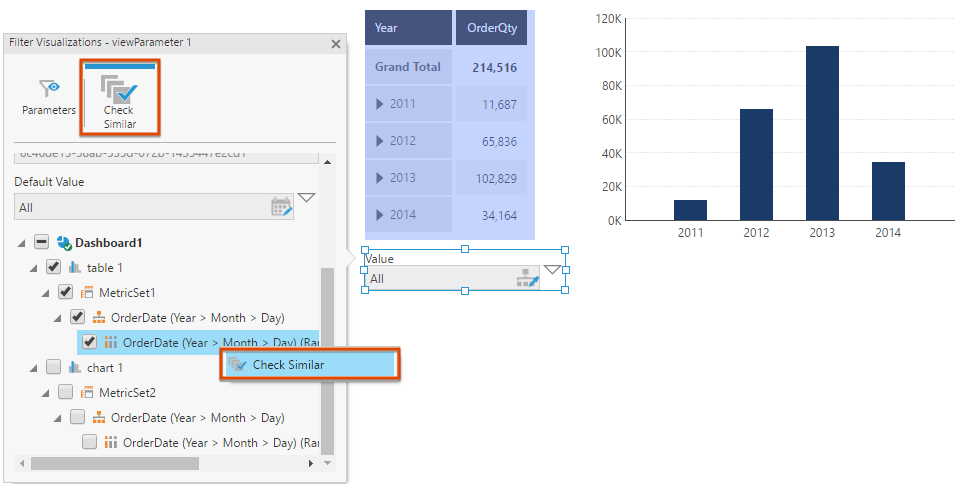Click the Dashboard1 pie icon
Screen dimensions: 959x484
(x=63, y=242)
